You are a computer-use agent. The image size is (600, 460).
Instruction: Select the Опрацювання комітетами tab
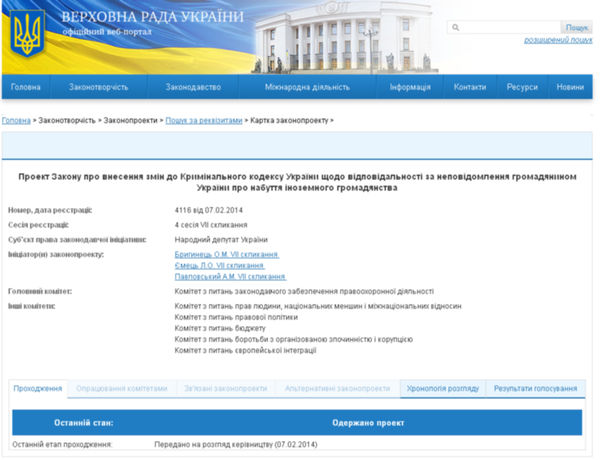tap(122, 388)
